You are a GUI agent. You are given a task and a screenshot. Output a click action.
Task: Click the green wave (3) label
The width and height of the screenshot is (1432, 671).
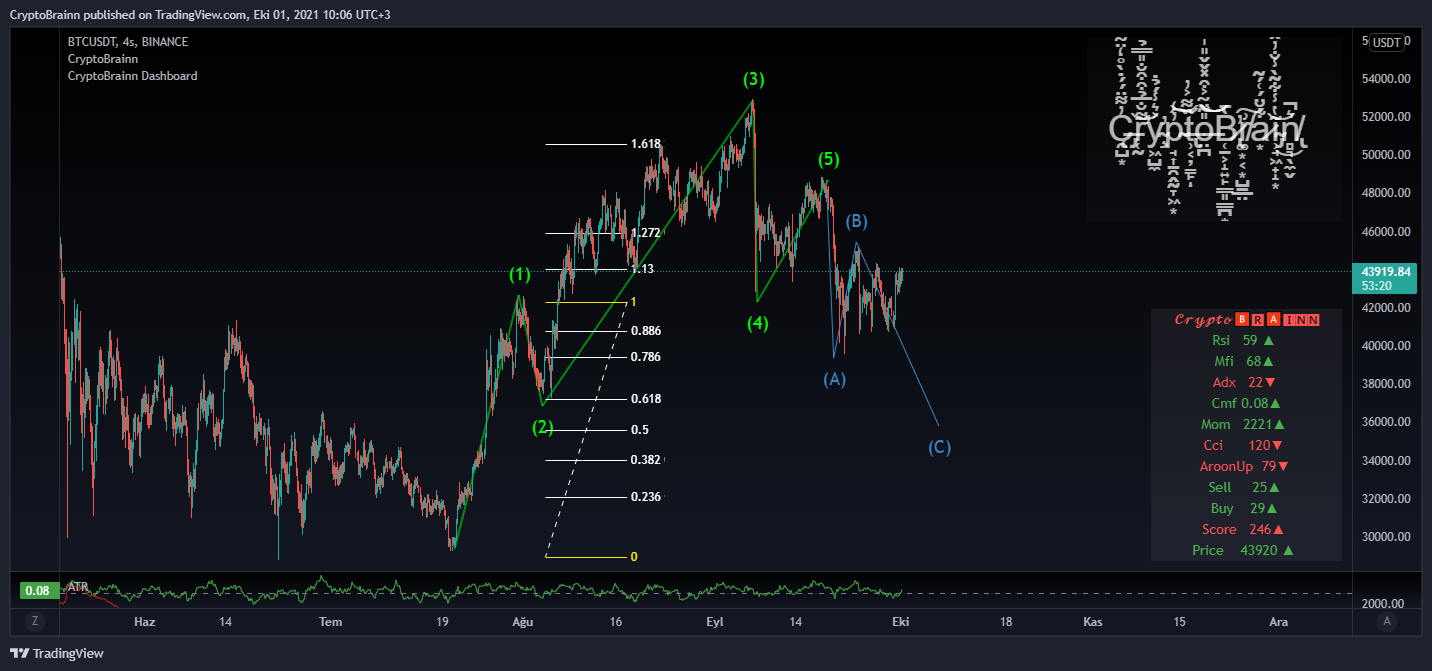[753, 79]
